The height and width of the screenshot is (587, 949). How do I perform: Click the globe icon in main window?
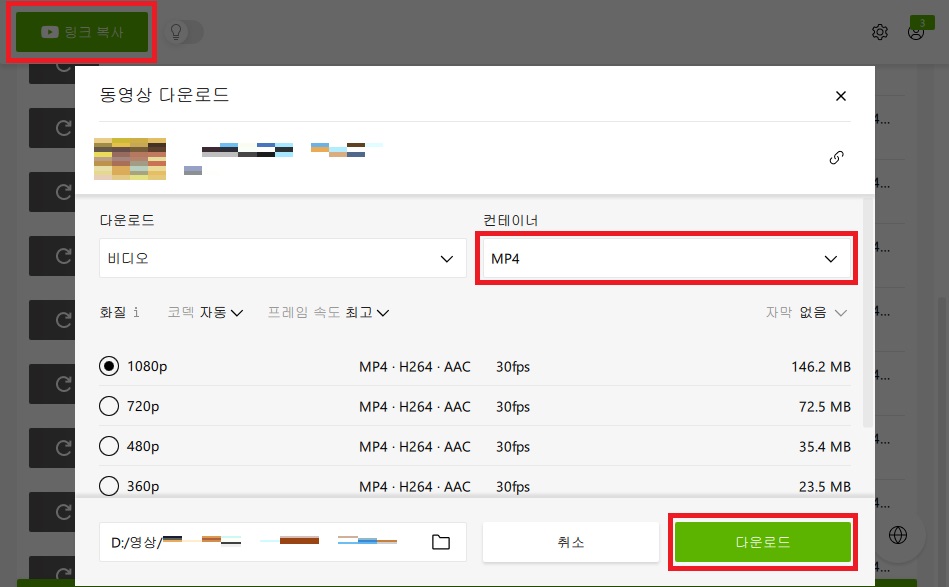(898, 535)
